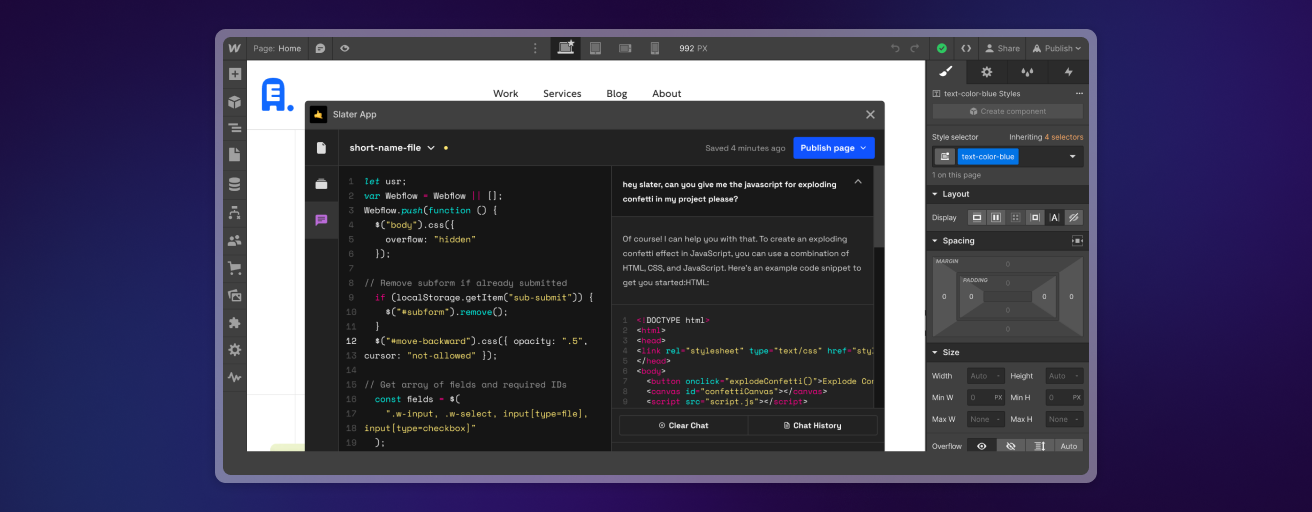The height and width of the screenshot is (512, 1312).
Task: Click the Undo arrow
Action: tap(896, 48)
